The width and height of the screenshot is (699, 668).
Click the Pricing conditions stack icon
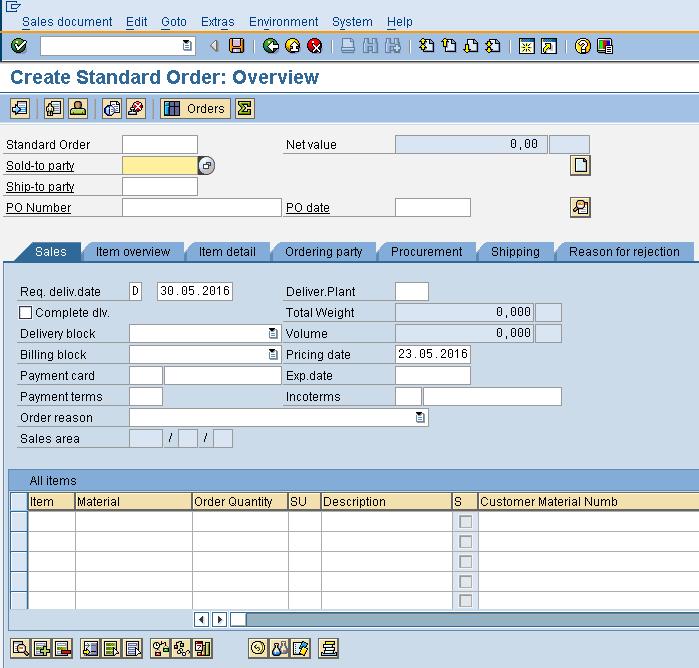328,648
